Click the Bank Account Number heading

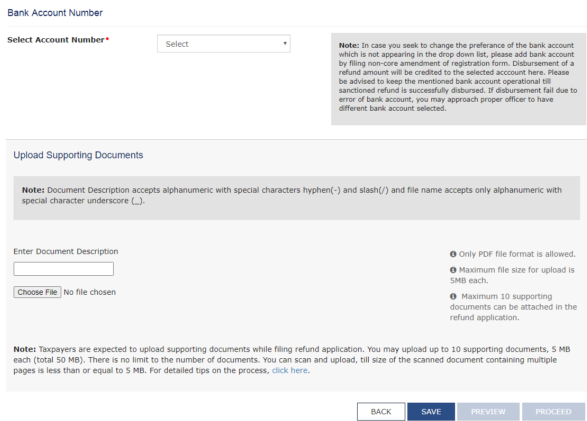(x=55, y=13)
